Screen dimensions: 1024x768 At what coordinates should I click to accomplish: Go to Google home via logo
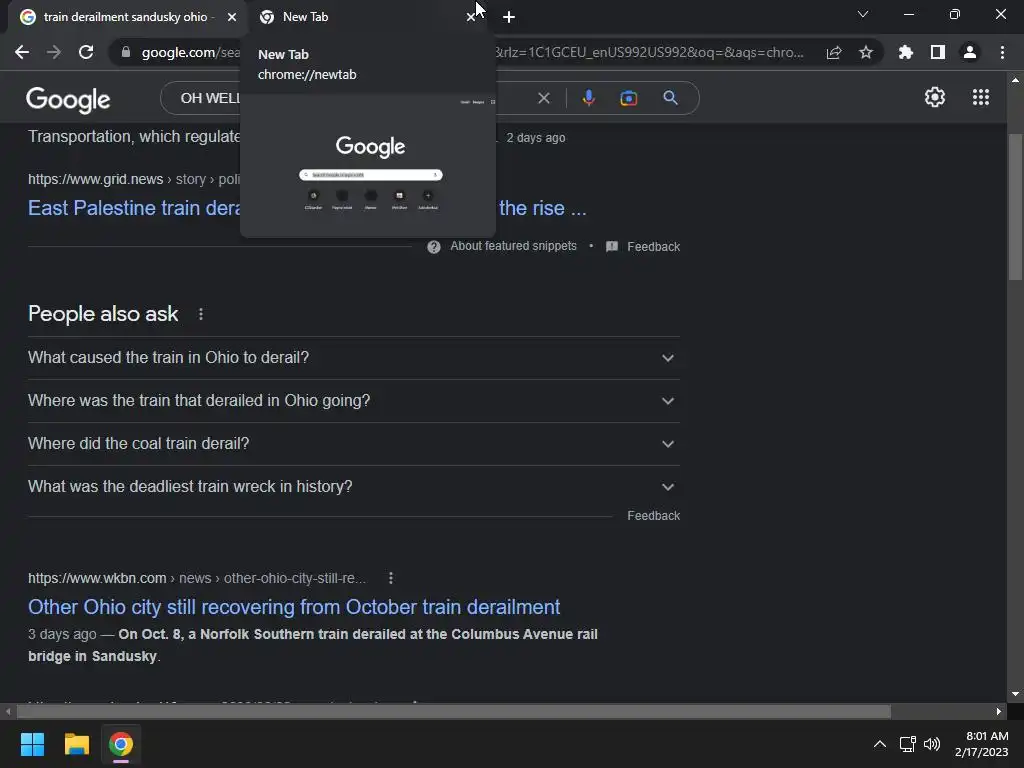[68, 99]
